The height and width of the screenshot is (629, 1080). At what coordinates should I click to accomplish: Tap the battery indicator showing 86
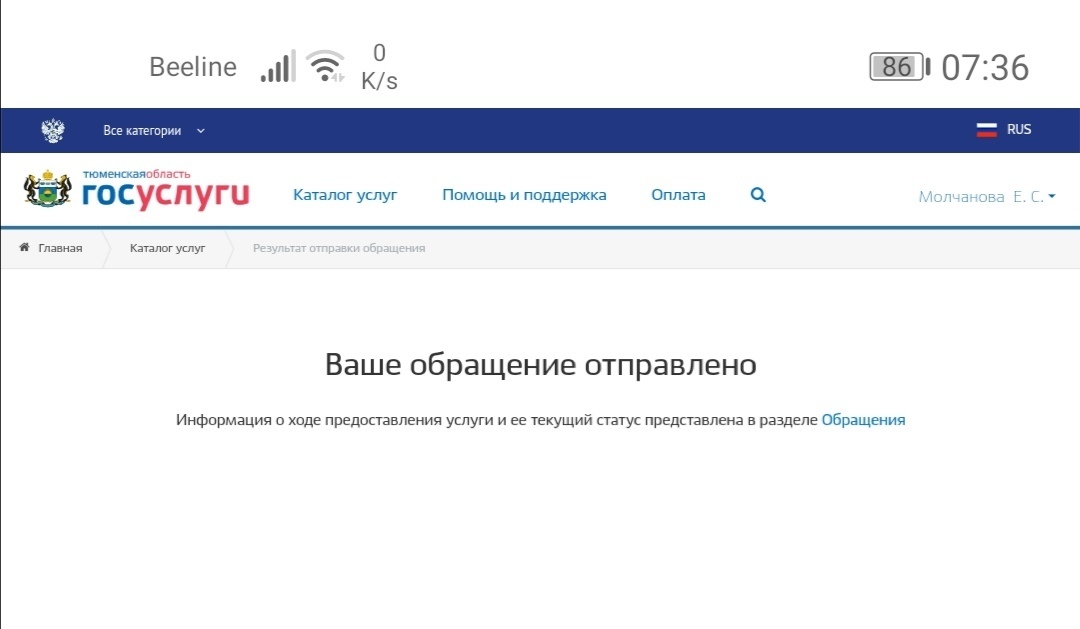click(x=898, y=67)
